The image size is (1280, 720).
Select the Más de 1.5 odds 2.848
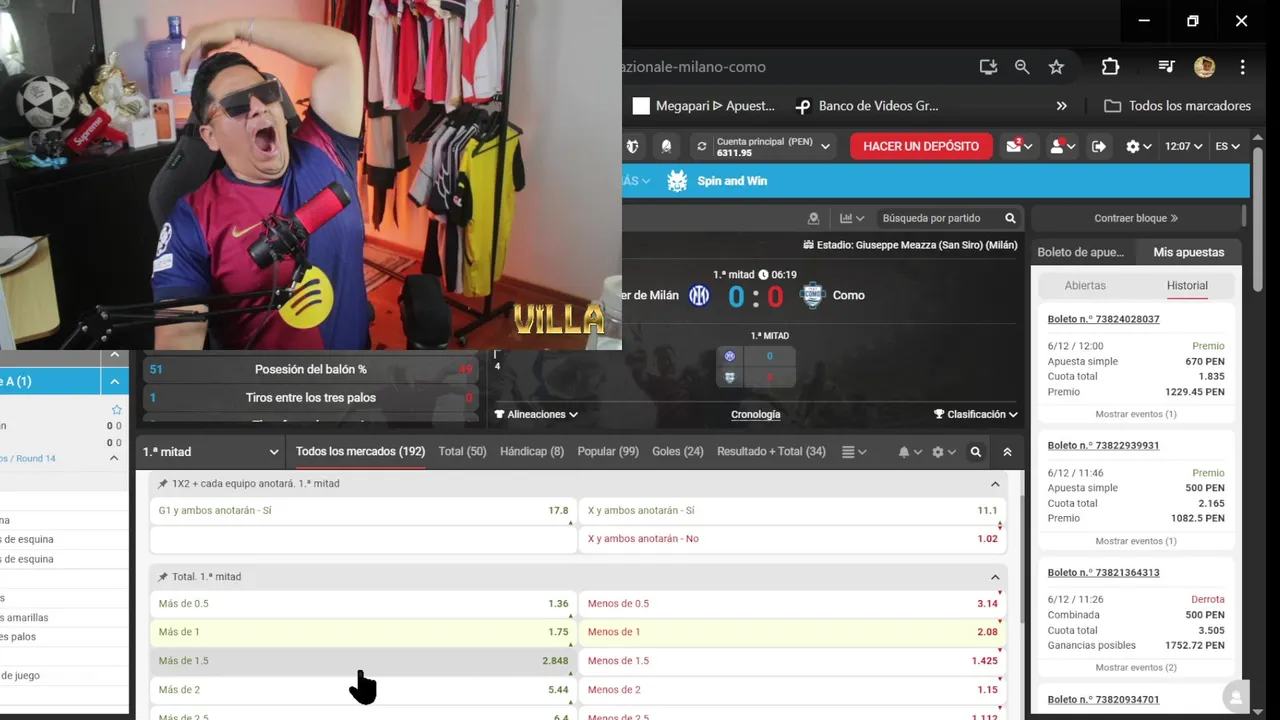pos(363,661)
